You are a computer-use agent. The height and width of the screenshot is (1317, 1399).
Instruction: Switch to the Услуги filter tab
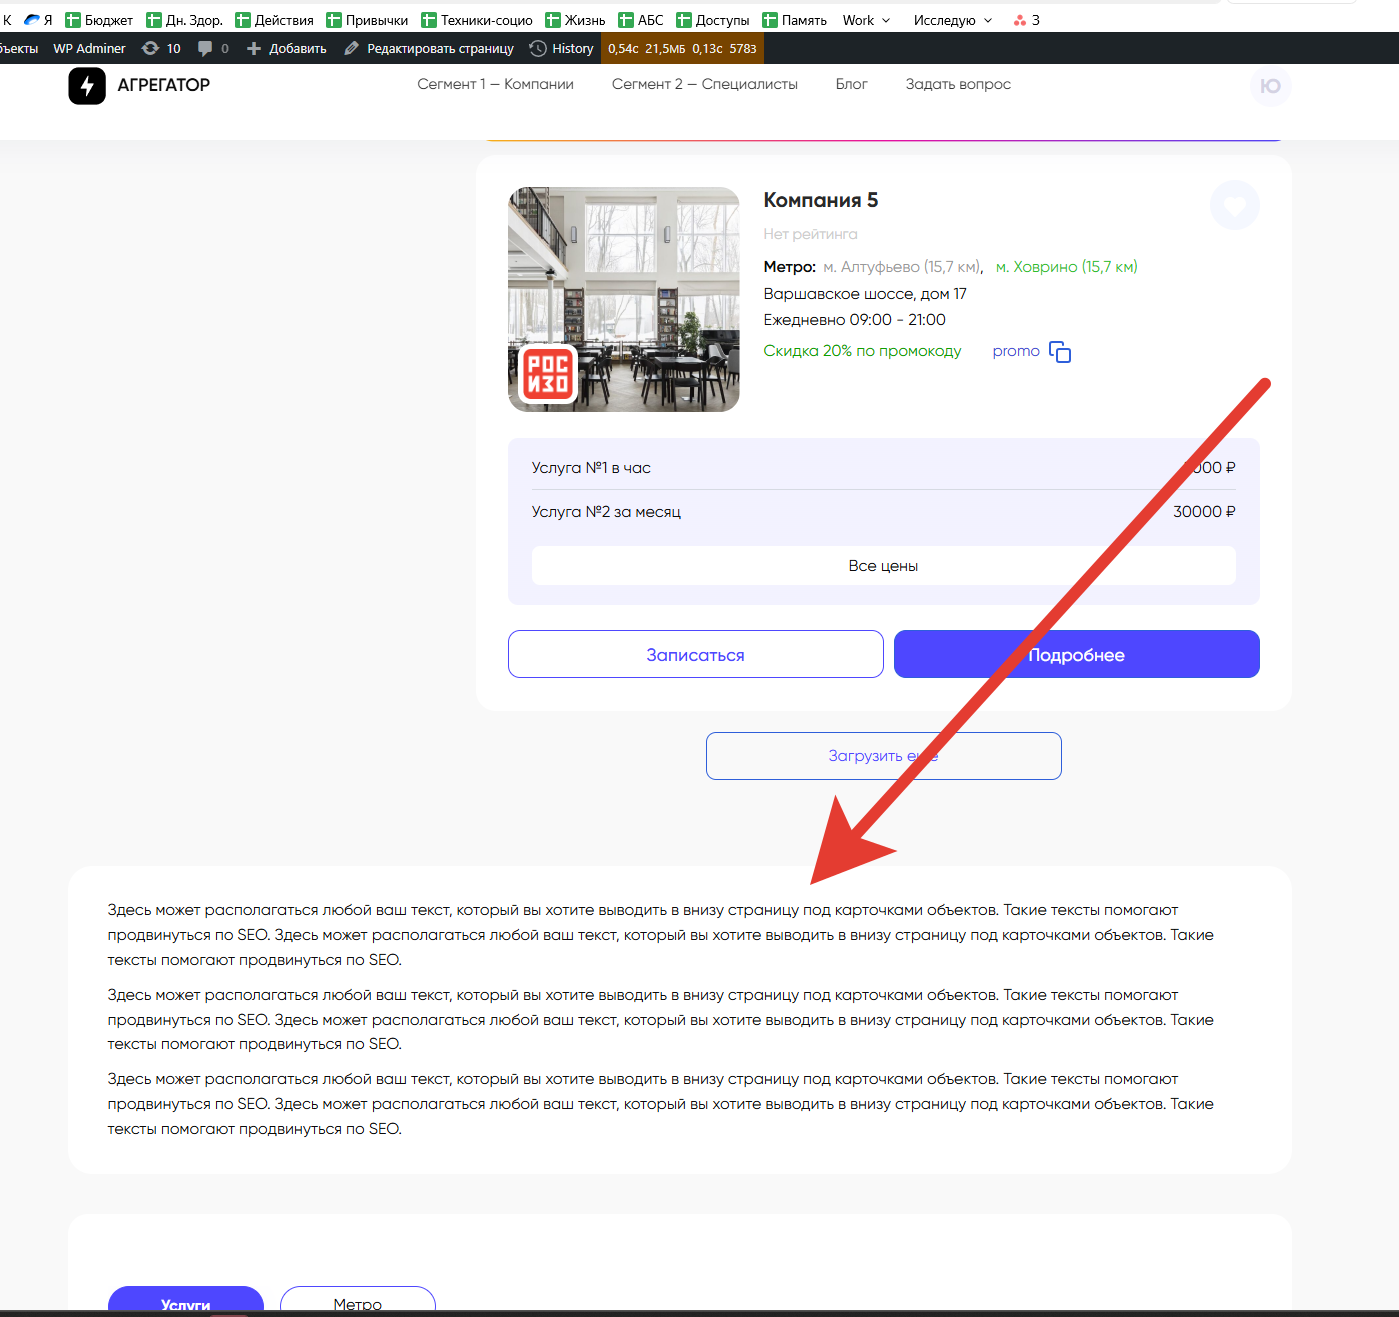[186, 1302]
